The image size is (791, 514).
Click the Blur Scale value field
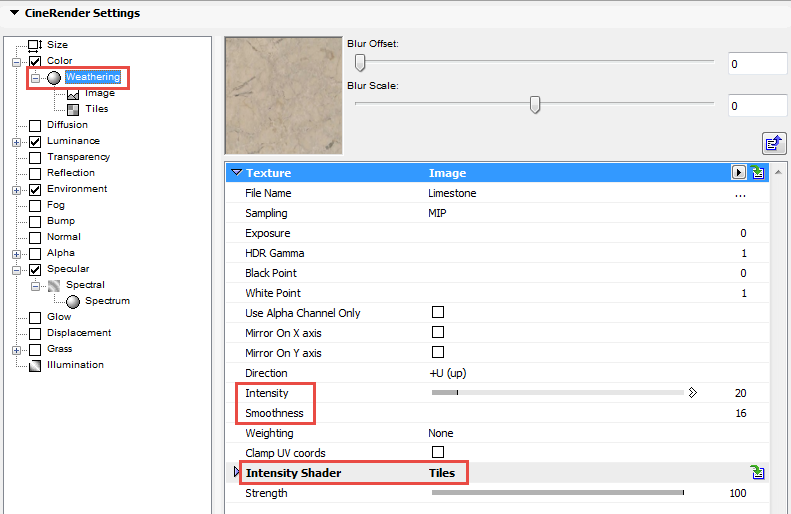click(757, 105)
